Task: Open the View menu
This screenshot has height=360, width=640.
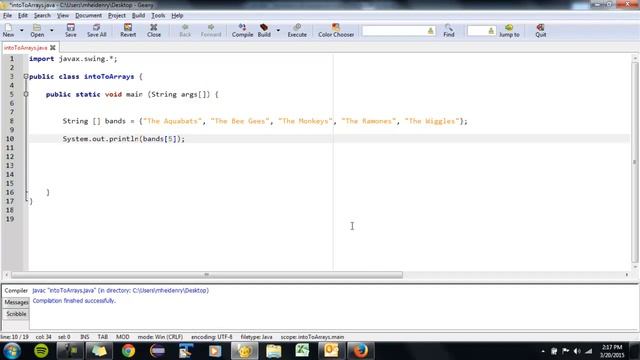Action: click(x=62, y=16)
